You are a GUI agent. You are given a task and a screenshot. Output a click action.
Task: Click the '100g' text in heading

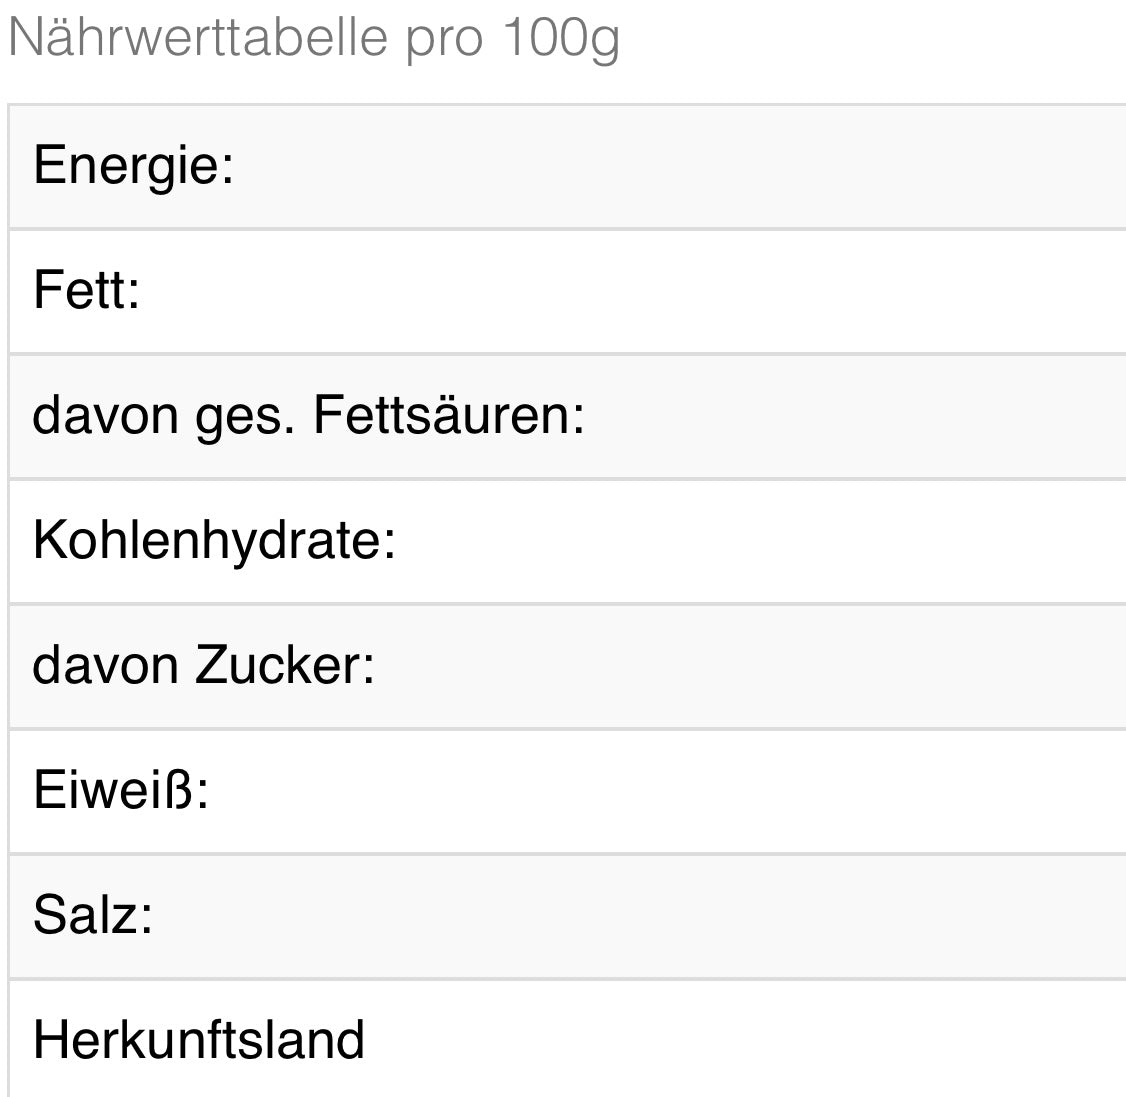560,38
